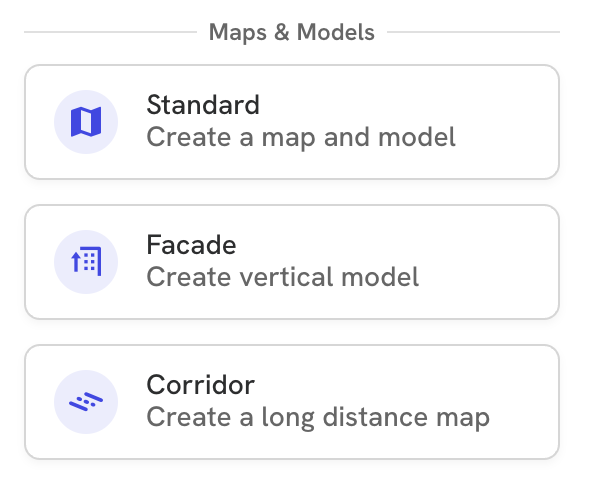Click "Create a long distance map" description
Image resolution: width=590 pixels, height=490 pixels.
tap(318, 417)
